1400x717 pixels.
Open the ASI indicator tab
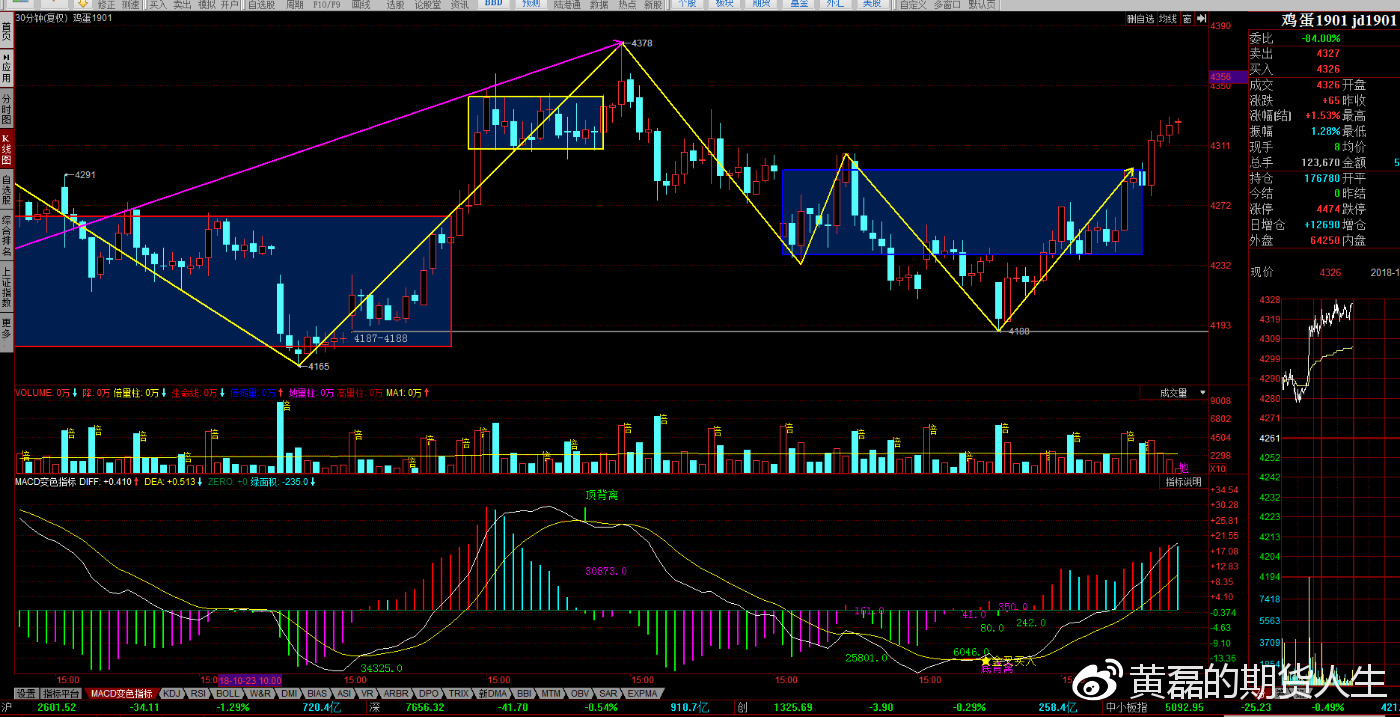tap(344, 693)
